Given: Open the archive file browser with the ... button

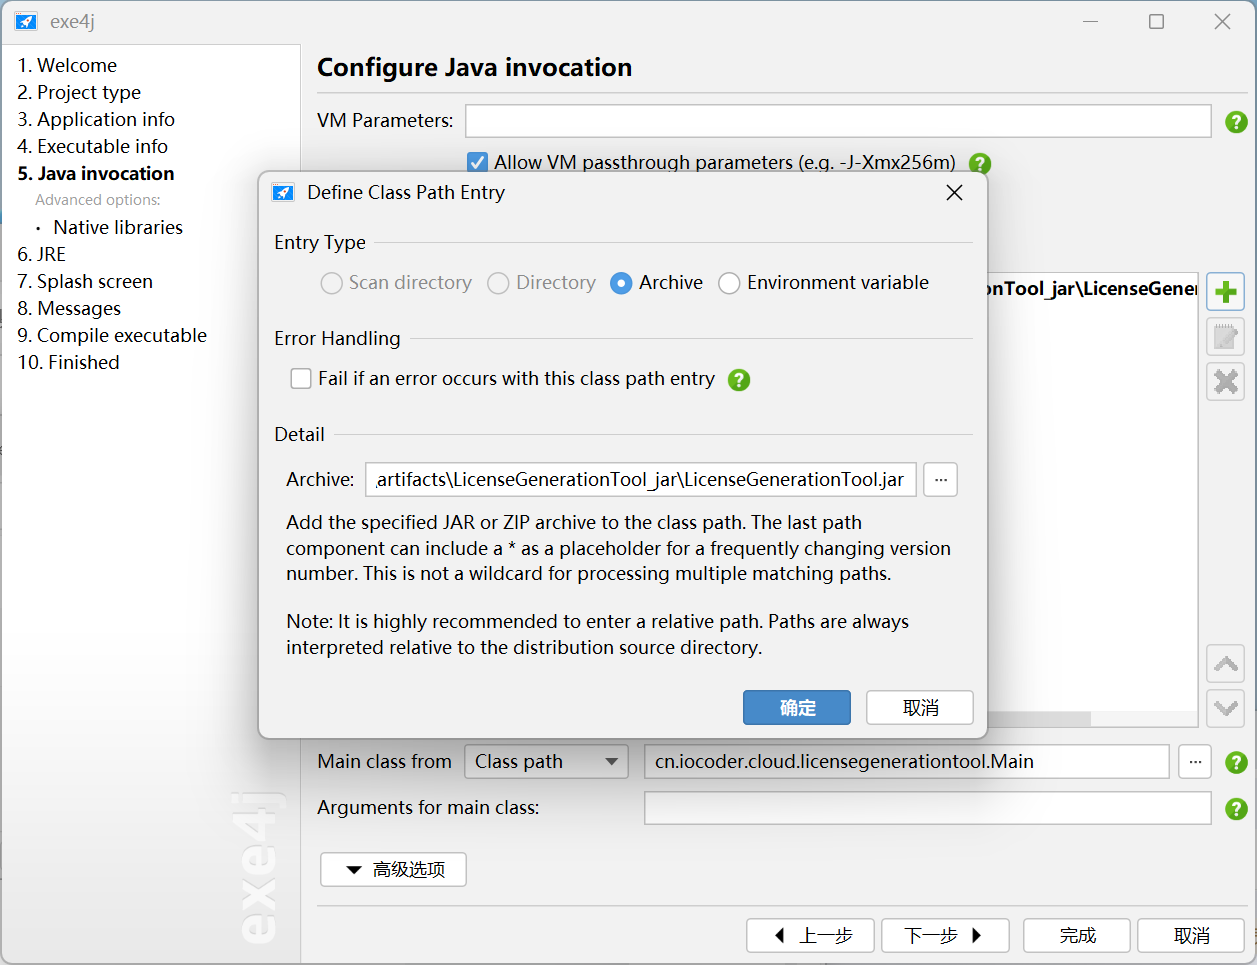Looking at the screenshot, I should click(x=939, y=479).
